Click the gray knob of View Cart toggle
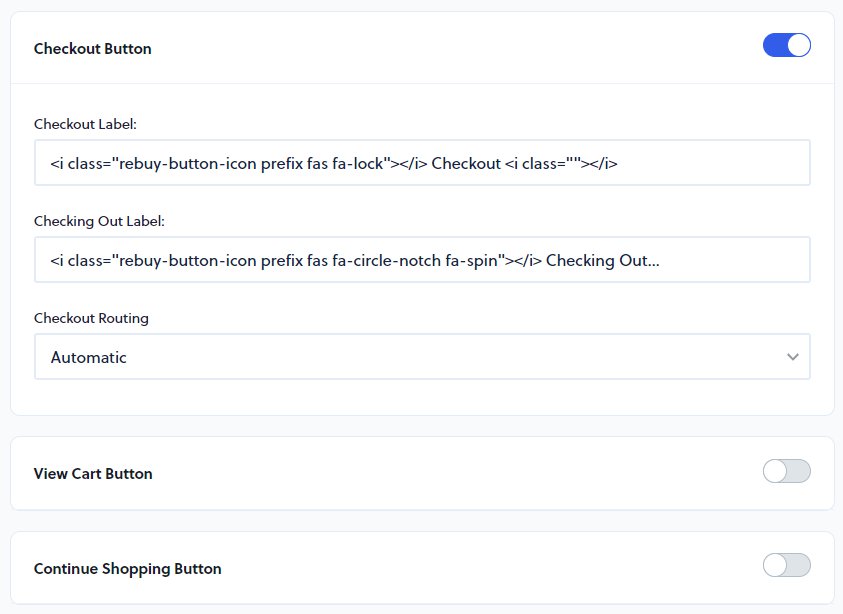 tap(775, 473)
